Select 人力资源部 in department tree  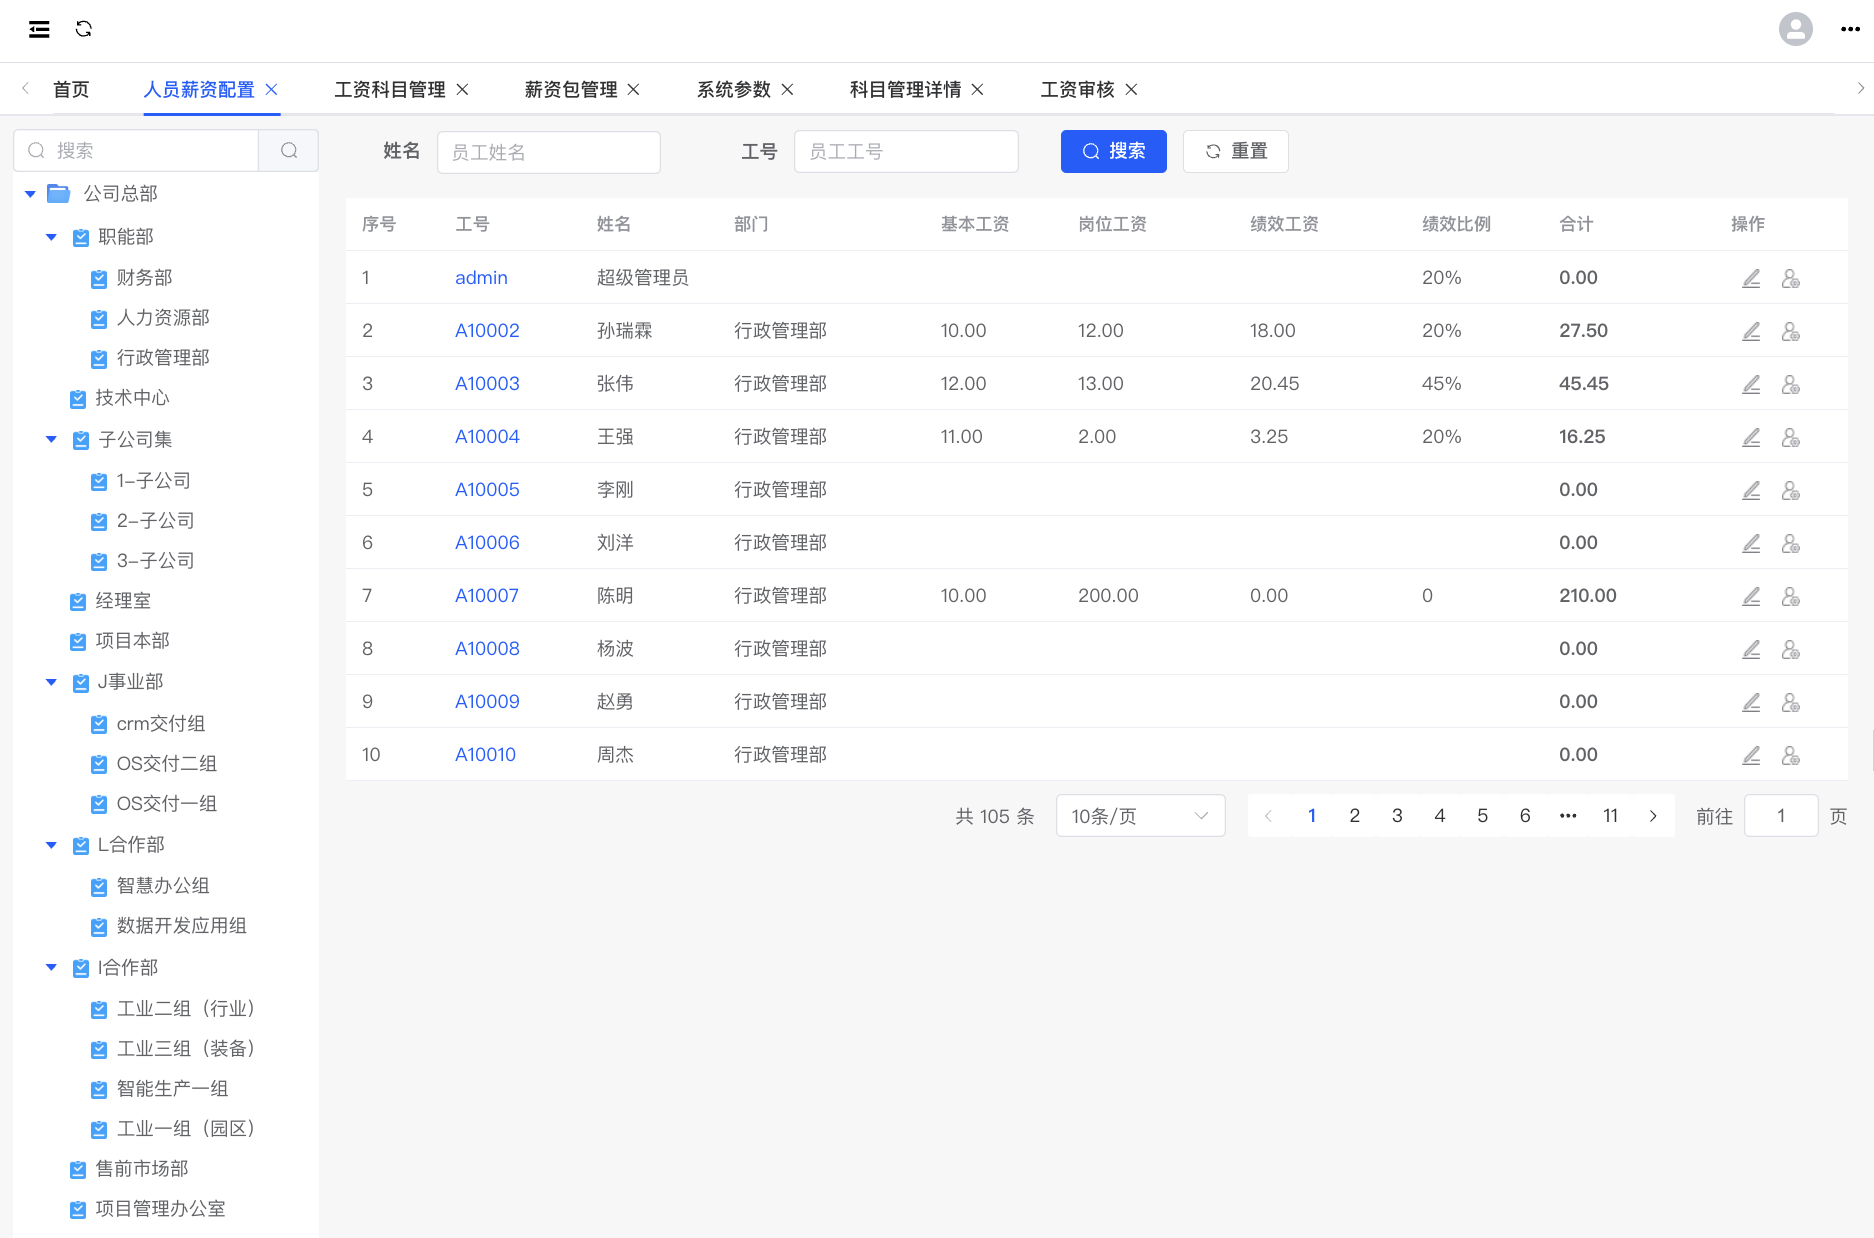[x=163, y=318]
